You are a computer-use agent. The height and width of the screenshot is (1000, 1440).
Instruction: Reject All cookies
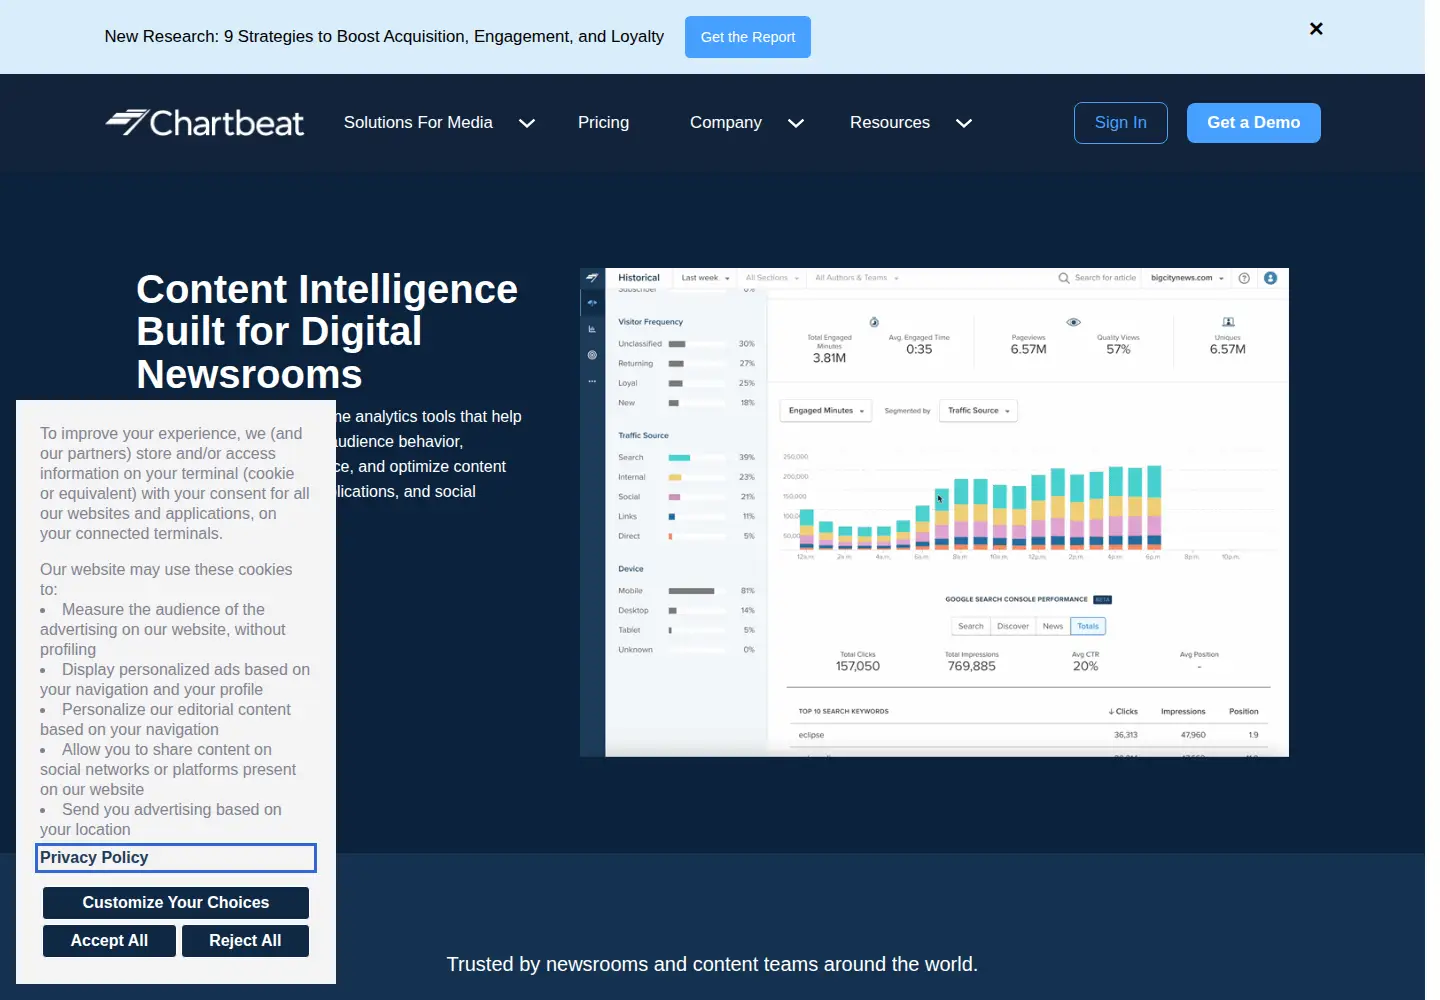[x=245, y=941]
